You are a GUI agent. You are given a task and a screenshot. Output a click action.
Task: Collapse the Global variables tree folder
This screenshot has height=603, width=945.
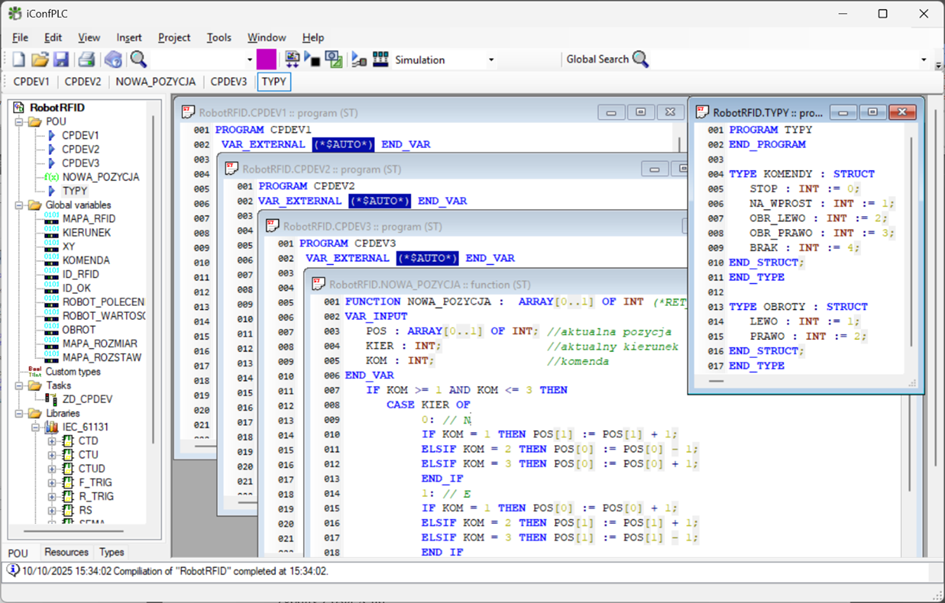tap(20, 205)
